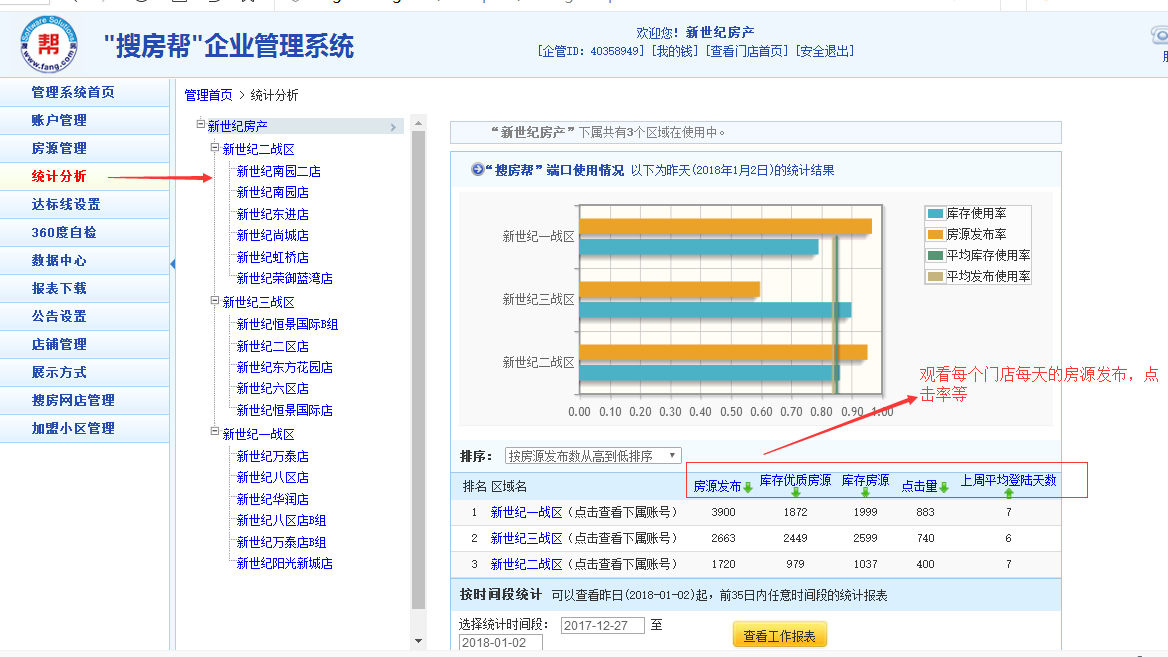Open 新世纪二战区 link in the ranking table

527,565
